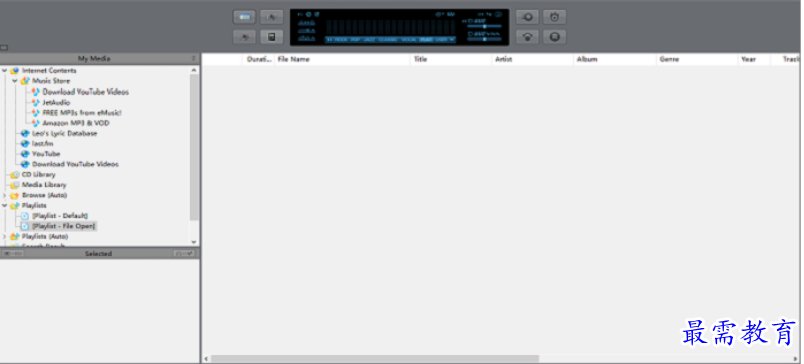Collapse the Internet Contents tree node
Viewport: 804px width, 364px height.
(x=5, y=71)
